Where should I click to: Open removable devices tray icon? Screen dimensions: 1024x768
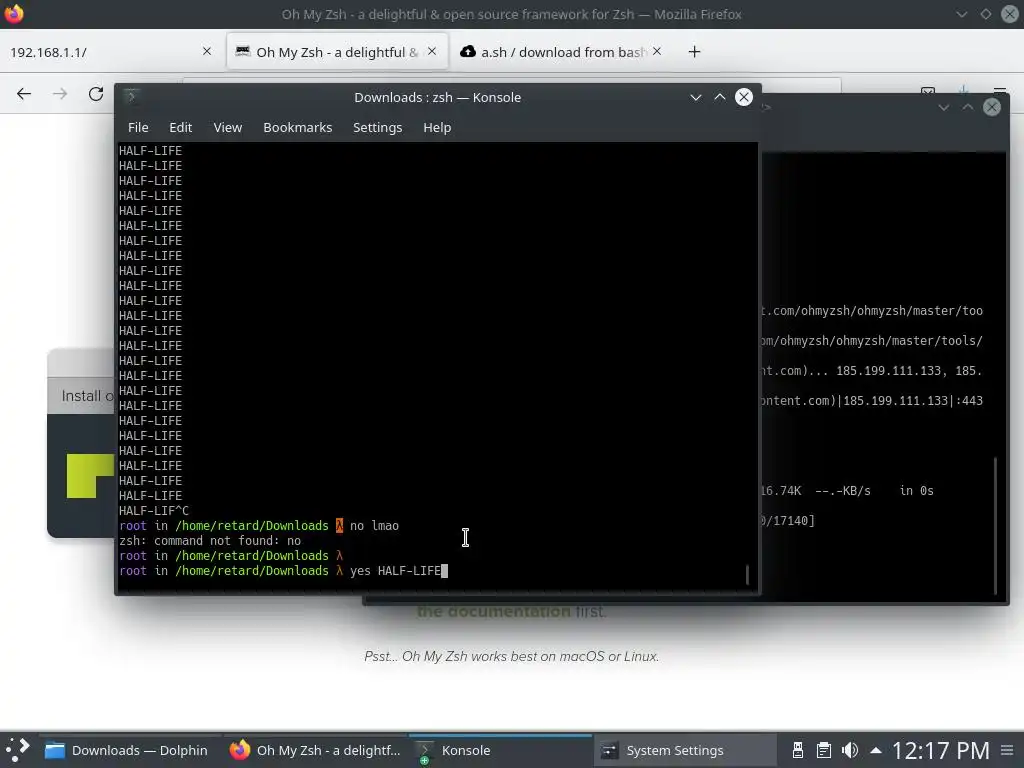(797, 750)
